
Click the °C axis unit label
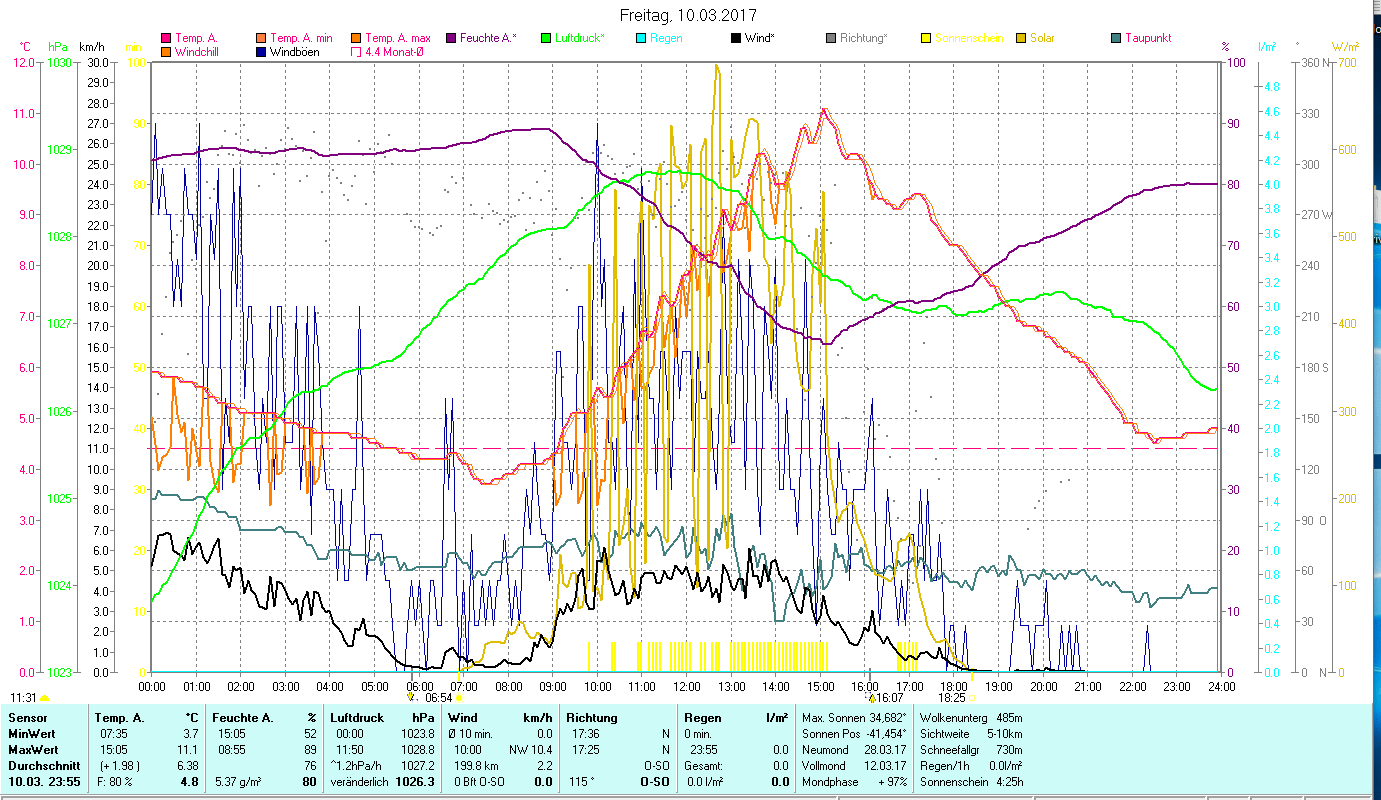[25, 46]
